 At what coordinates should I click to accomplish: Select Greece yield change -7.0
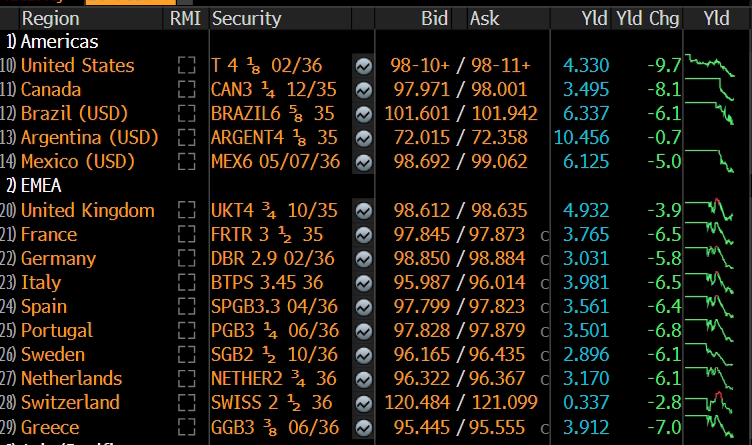pyautogui.click(x=664, y=427)
